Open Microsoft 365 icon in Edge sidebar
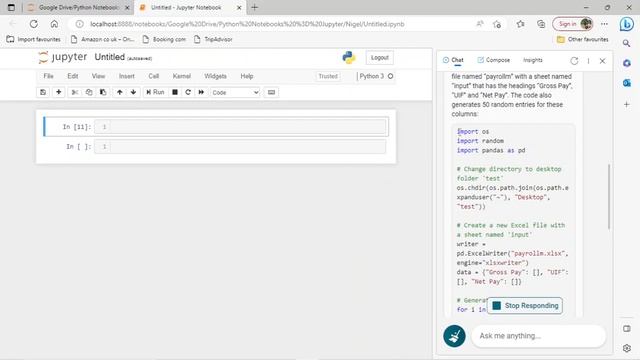The image size is (640, 360). 627,63
